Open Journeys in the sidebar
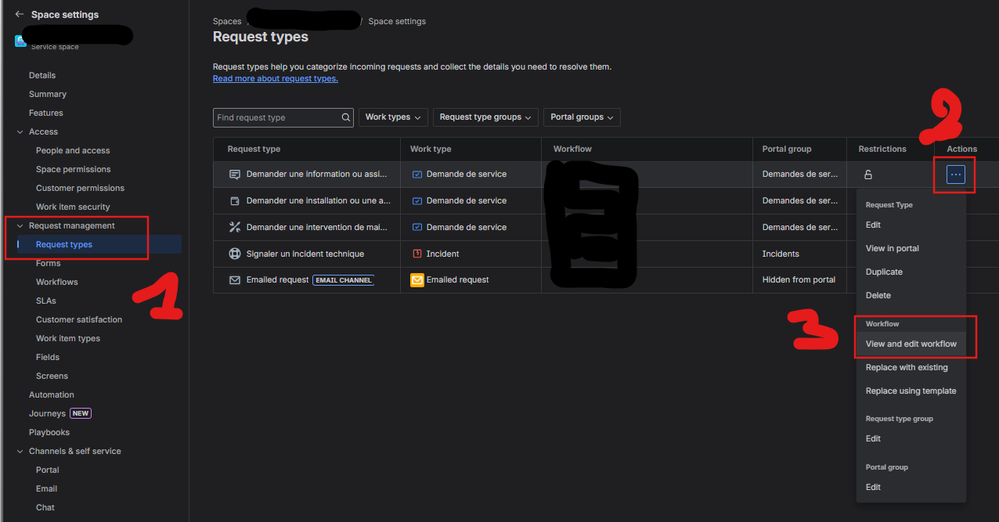Image resolution: width=999 pixels, height=522 pixels. (x=47, y=414)
